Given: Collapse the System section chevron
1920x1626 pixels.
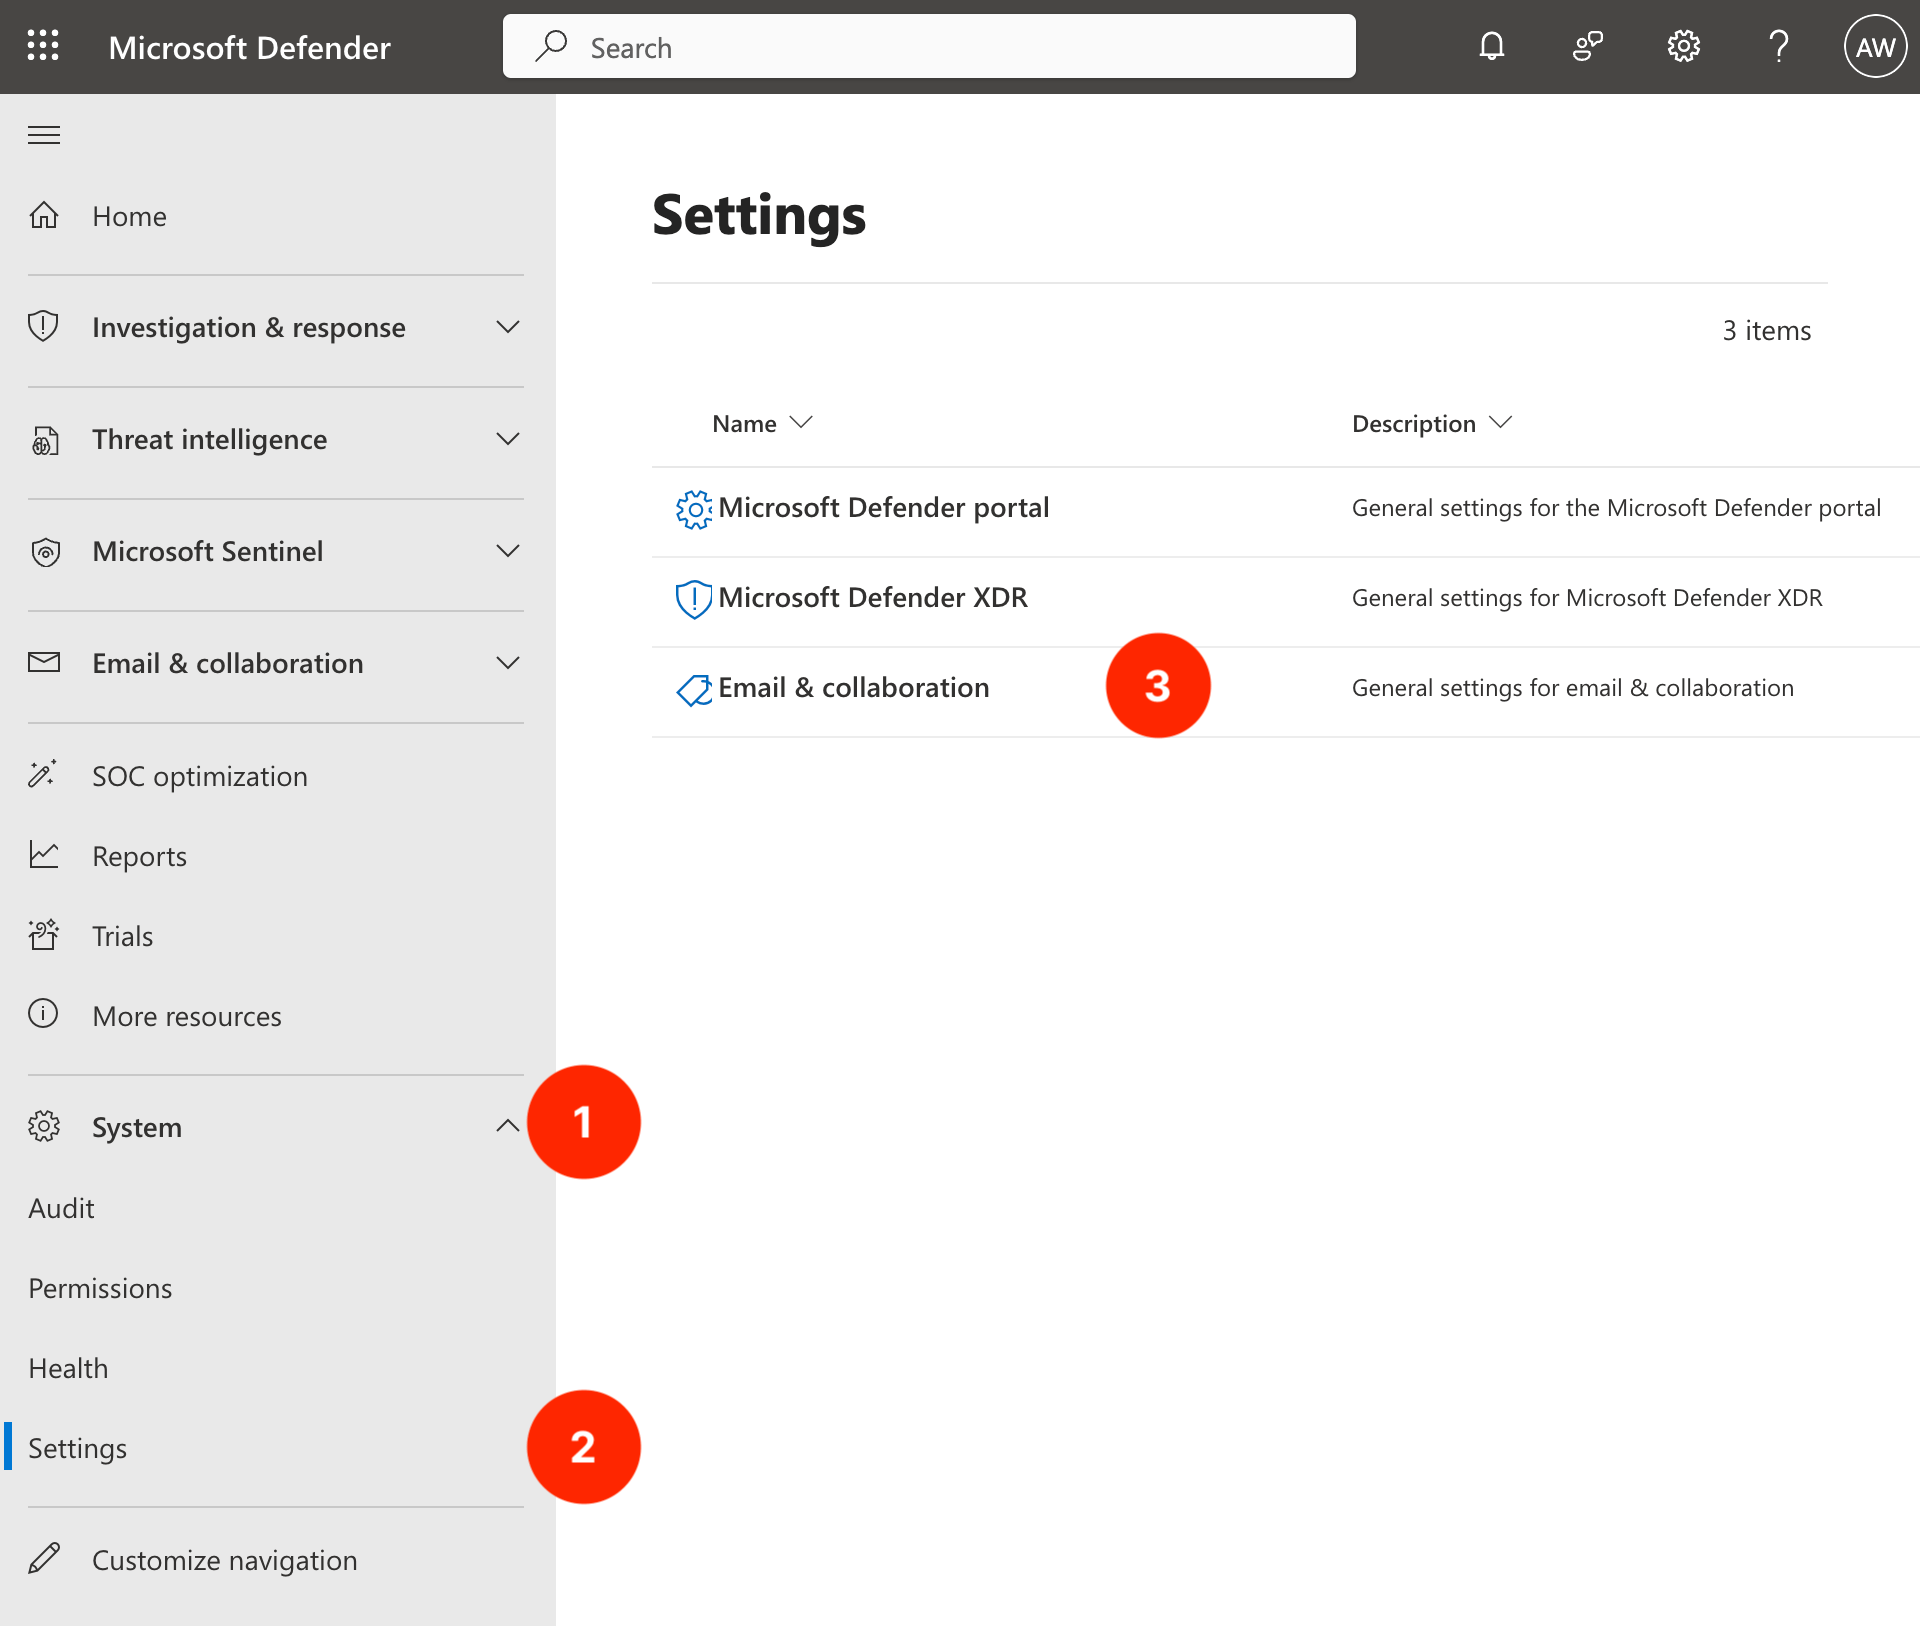Looking at the screenshot, I should click(507, 1127).
